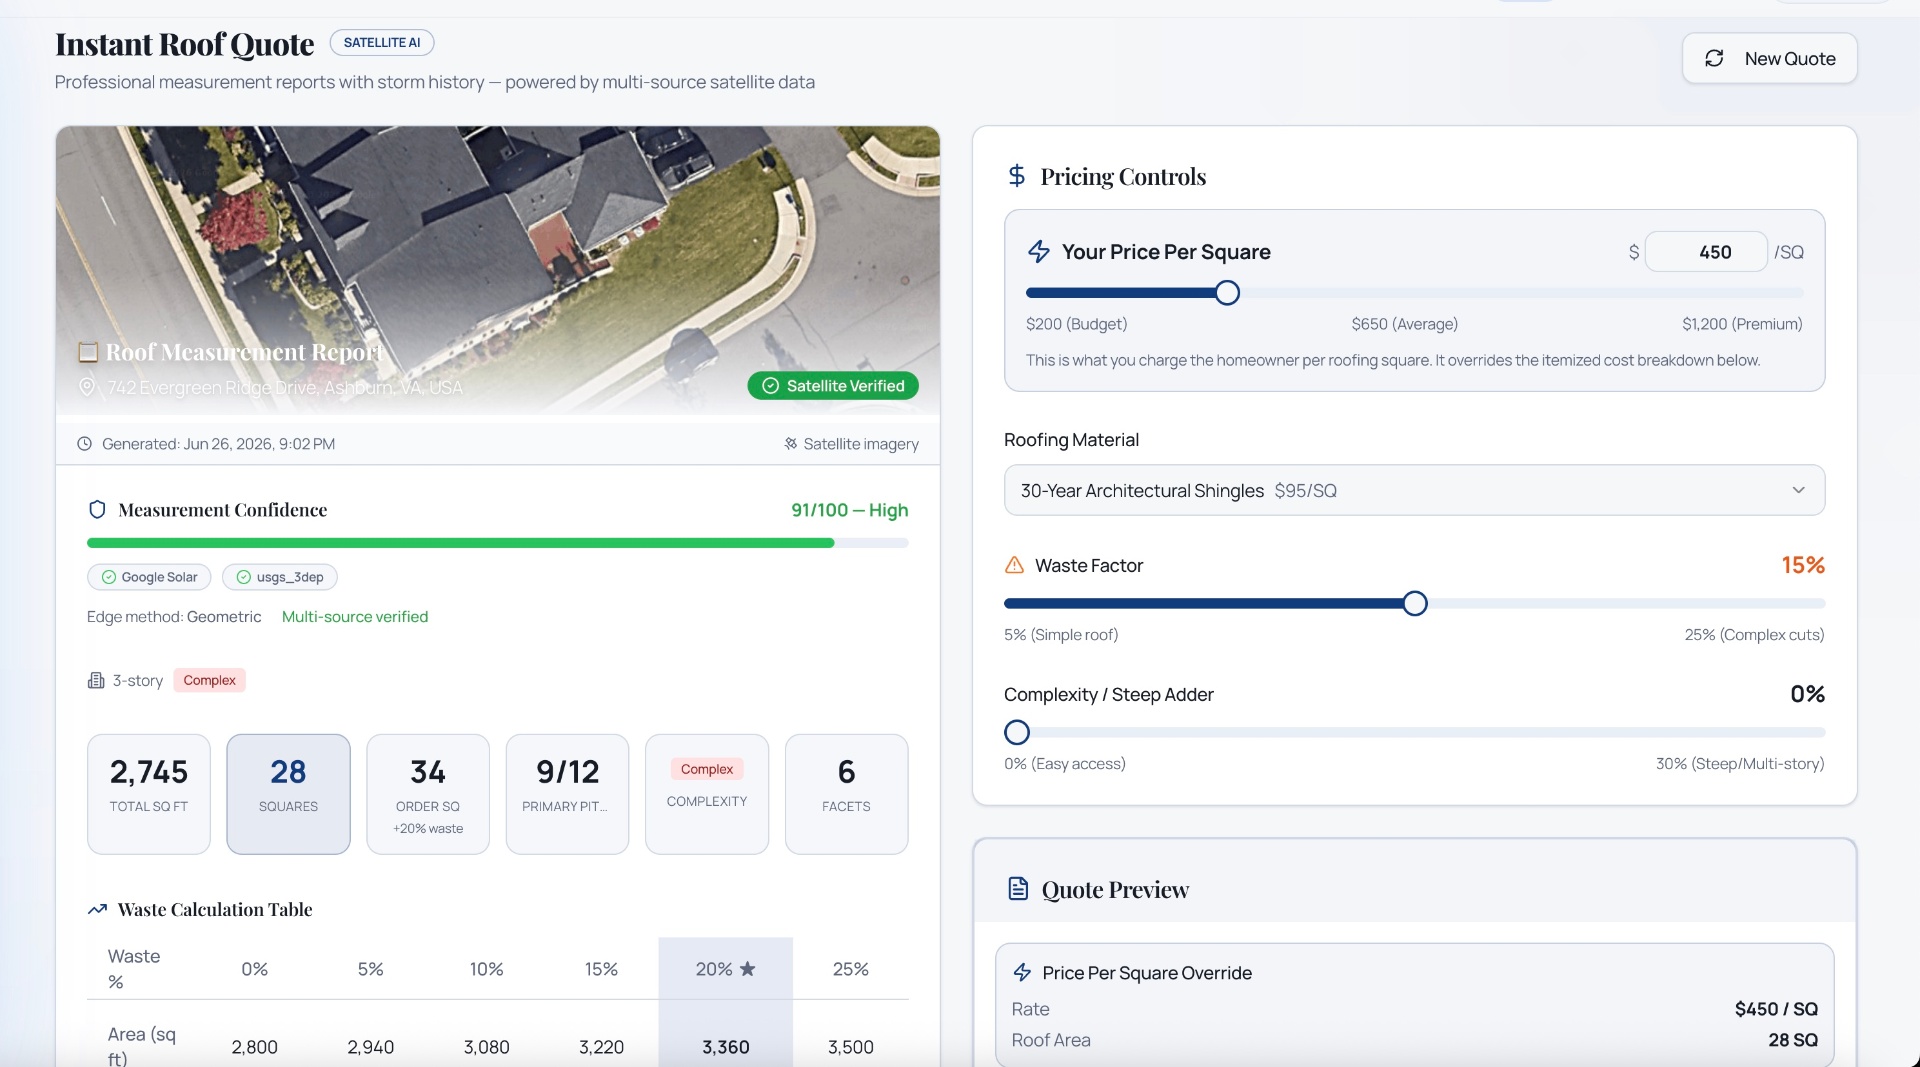This screenshot has height=1067, width=1920.
Task: Click the New Quote button
Action: click(1769, 58)
